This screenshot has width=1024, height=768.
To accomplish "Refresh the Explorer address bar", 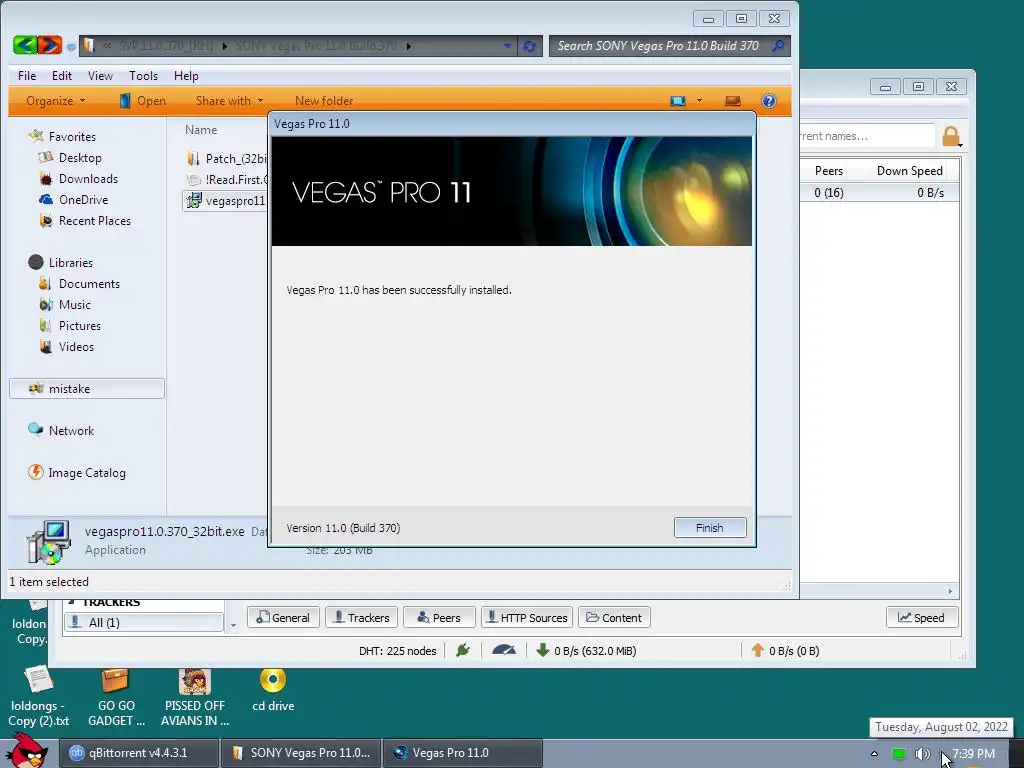I will (x=530, y=46).
